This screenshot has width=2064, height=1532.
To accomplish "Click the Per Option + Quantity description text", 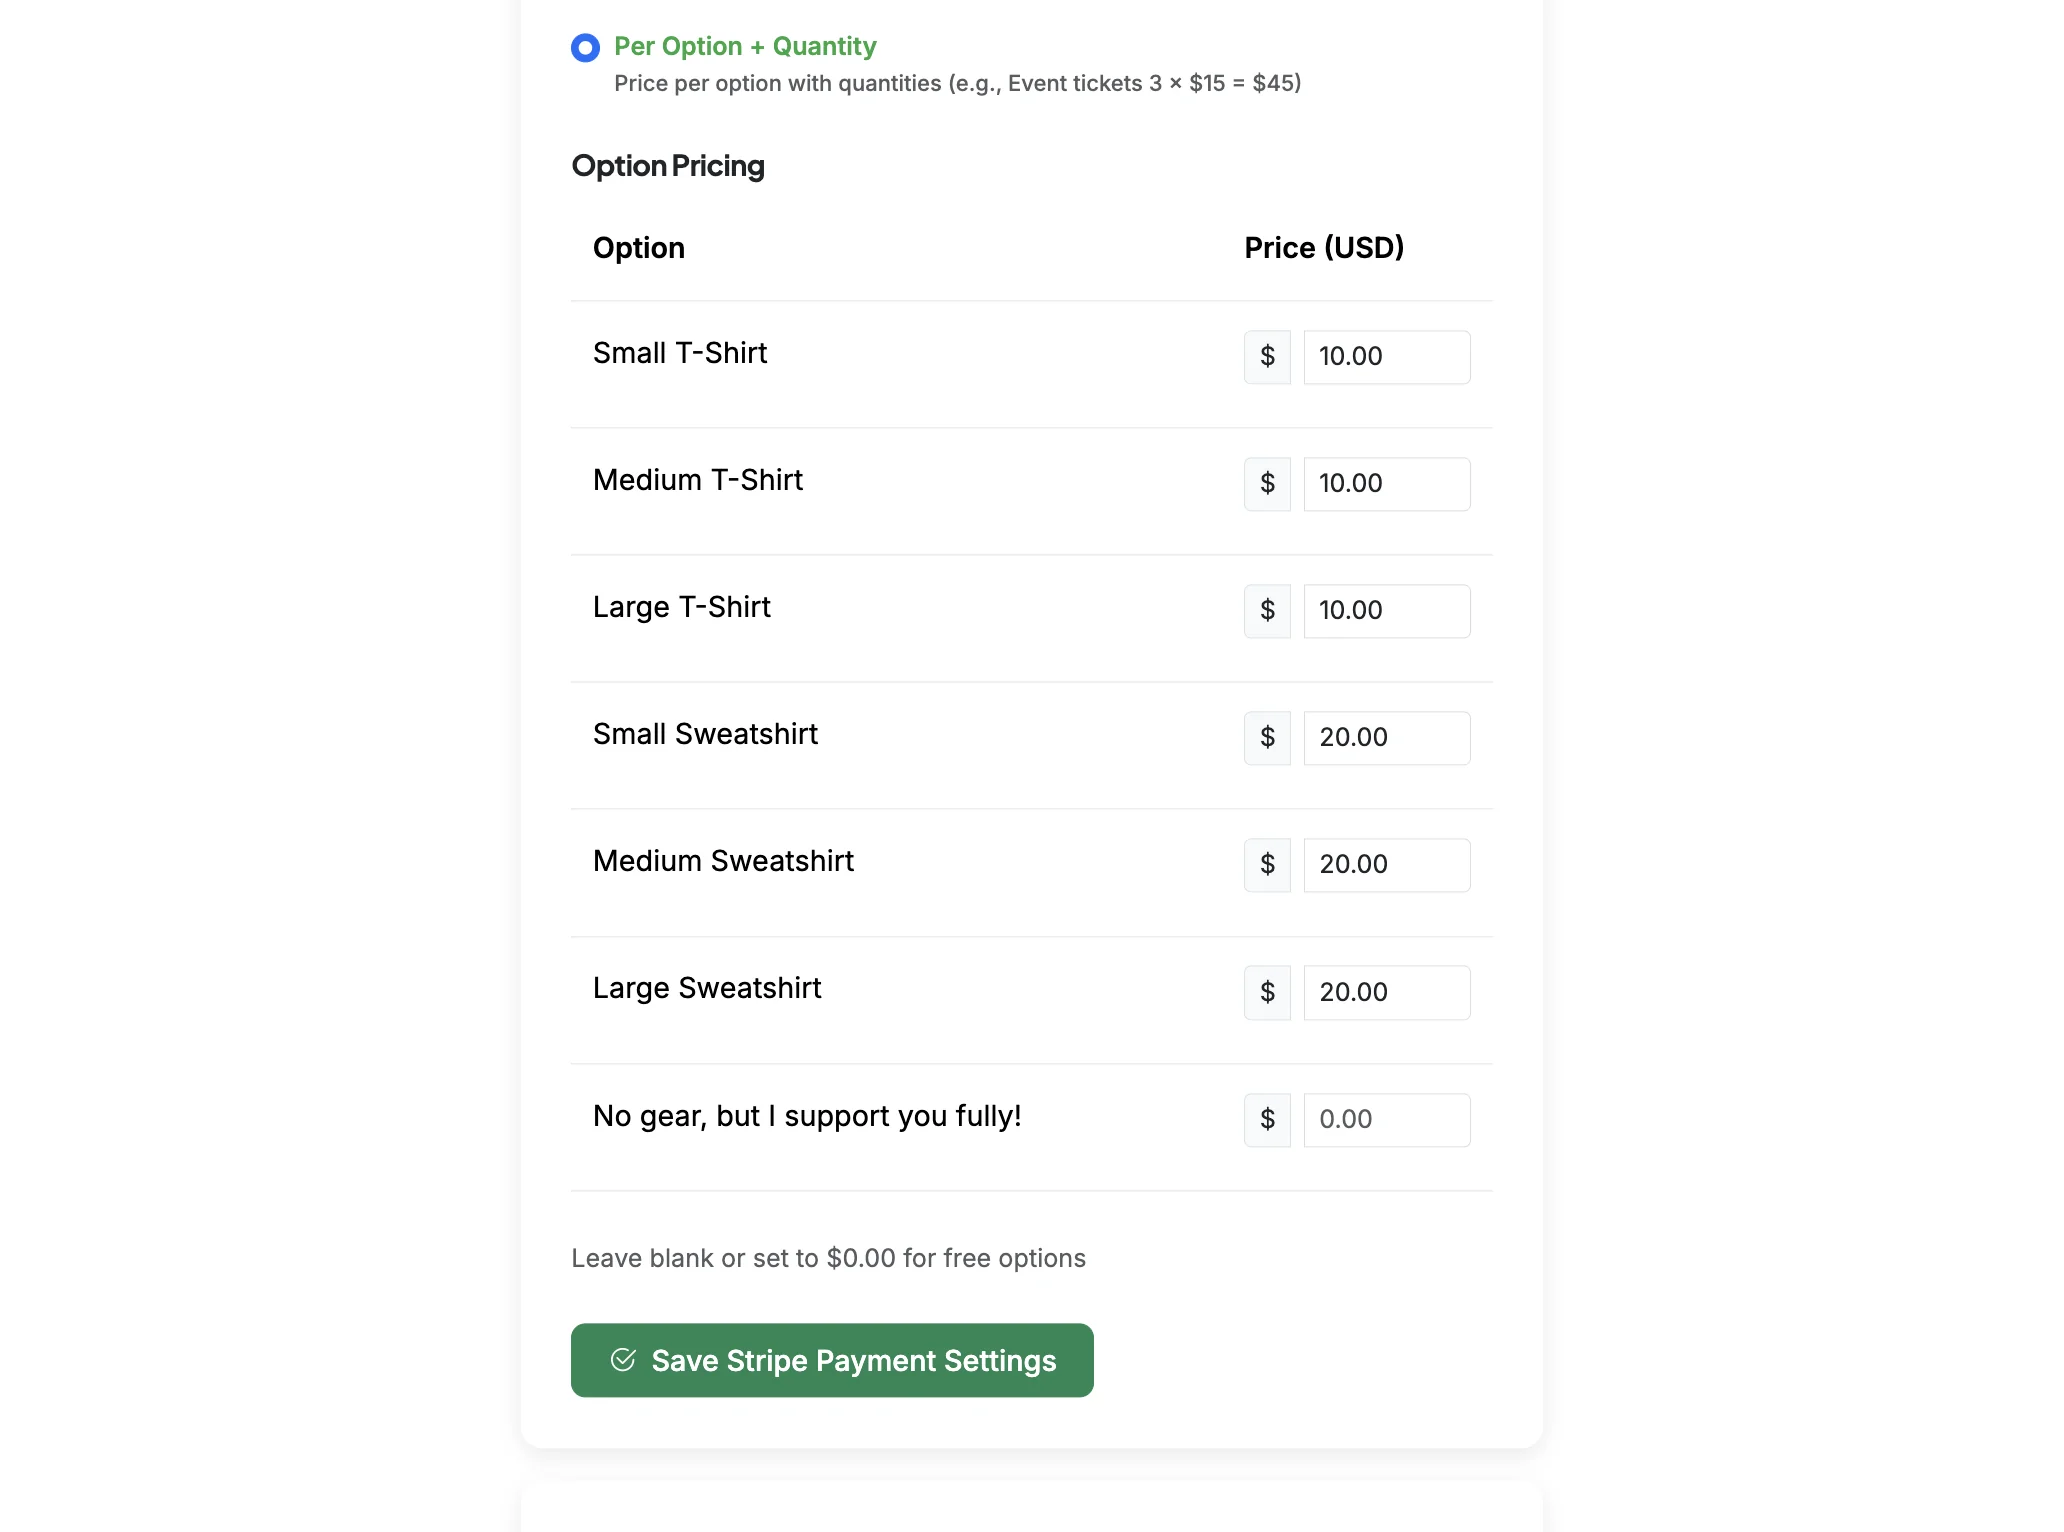I will point(957,84).
